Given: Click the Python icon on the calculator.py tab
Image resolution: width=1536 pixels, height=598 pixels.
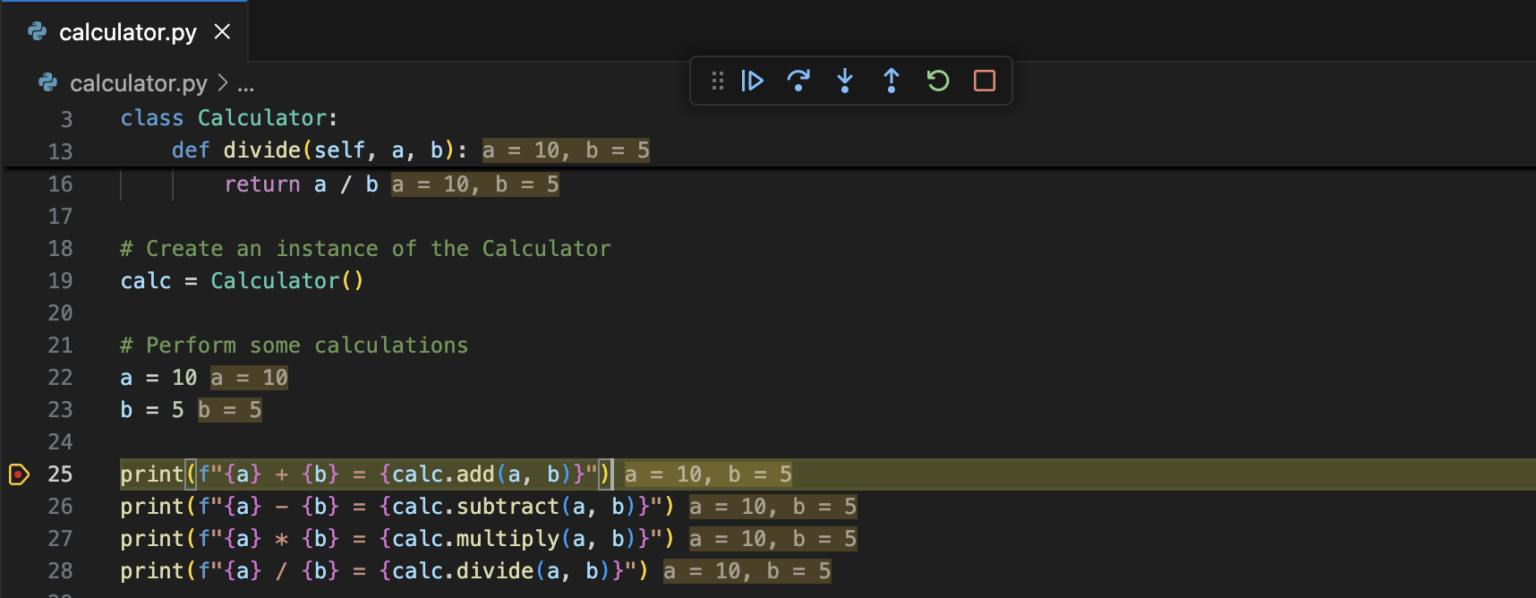Looking at the screenshot, I should pyautogui.click(x=38, y=31).
